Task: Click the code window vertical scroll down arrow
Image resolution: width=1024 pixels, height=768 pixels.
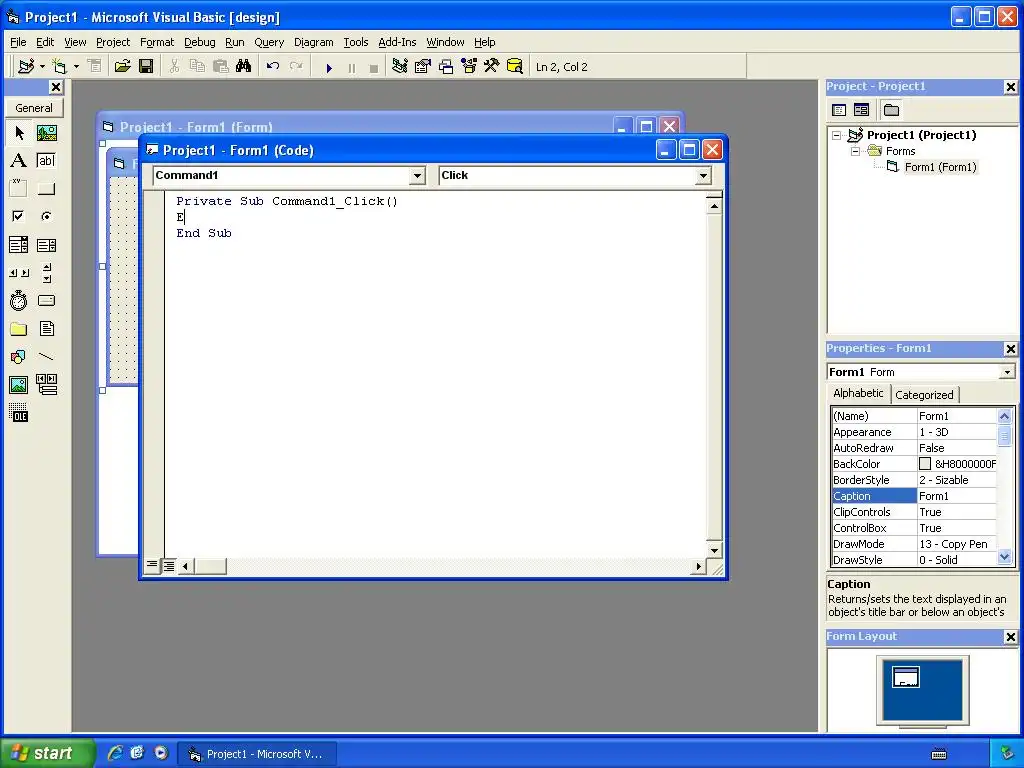Action: pos(714,551)
